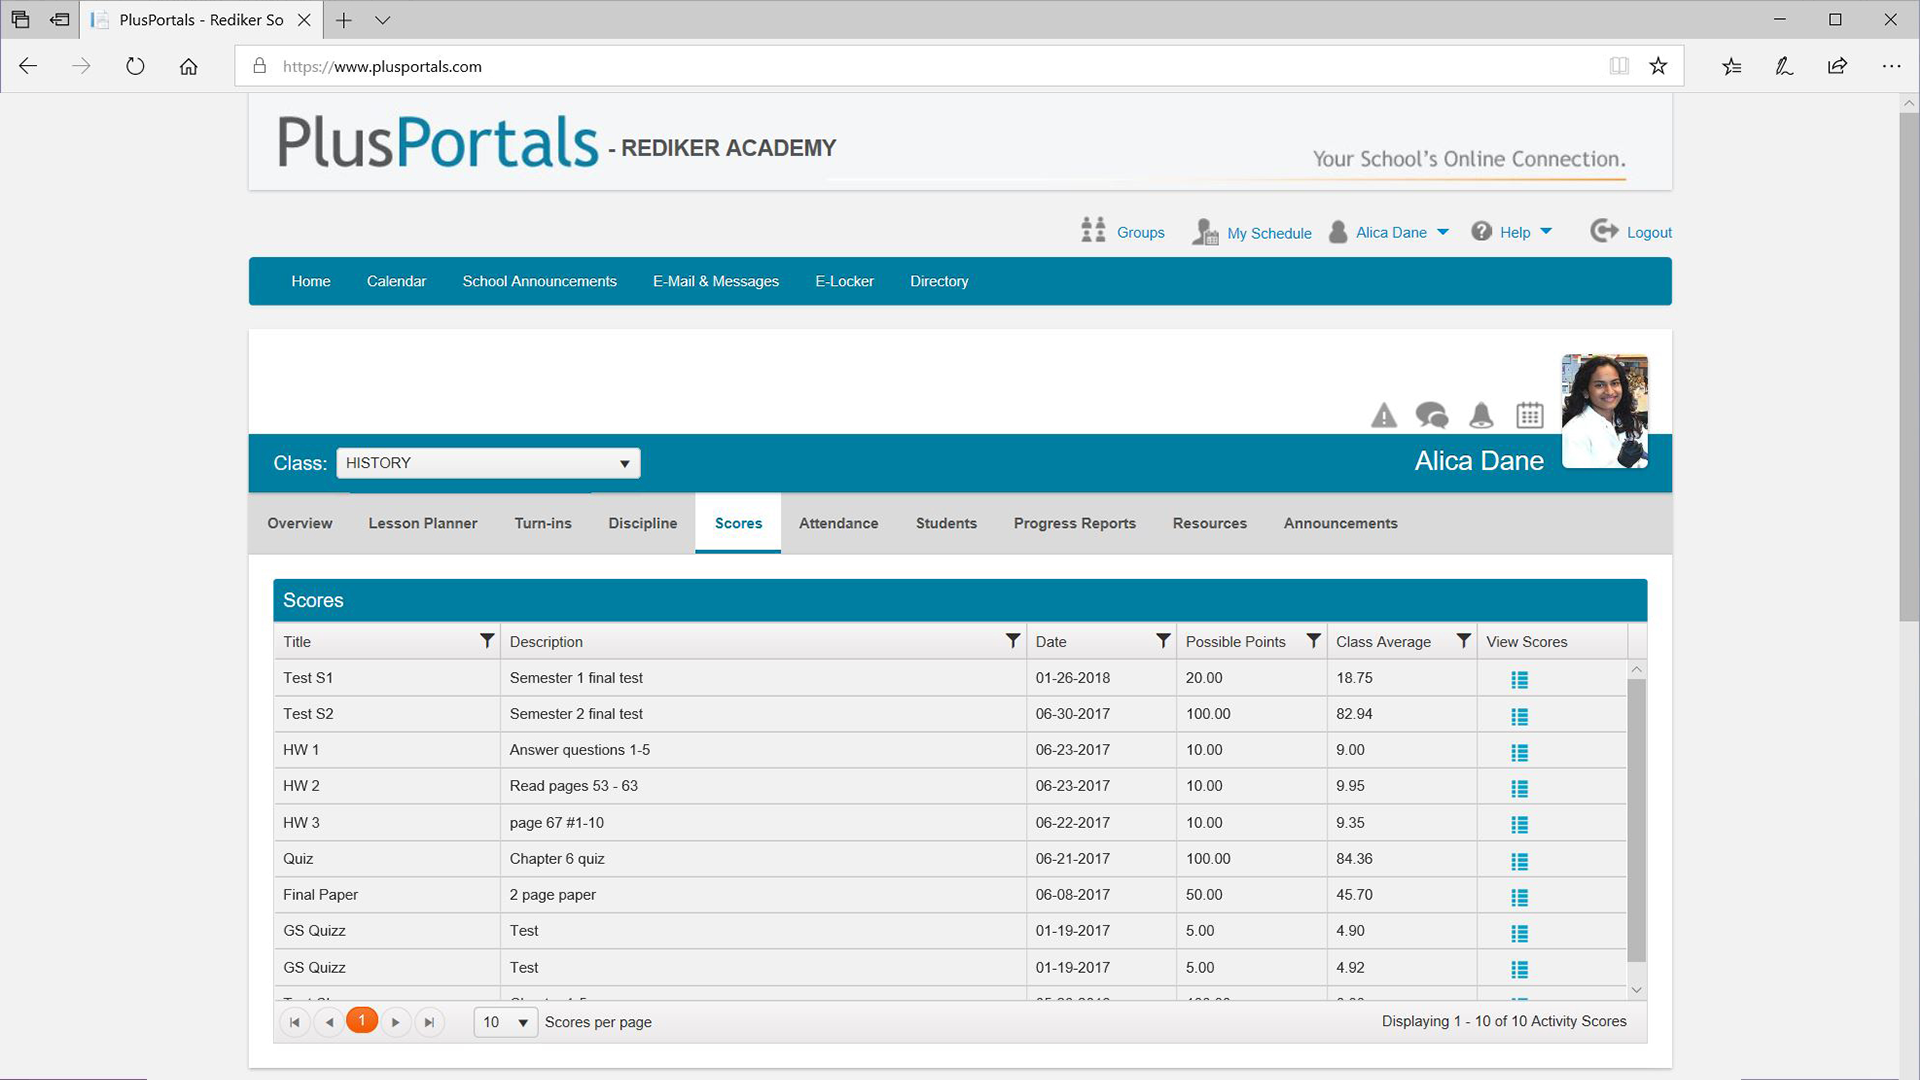Open the Progress Reports tab
Viewport: 1920px width, 1080px height.
pos(1074,523)
